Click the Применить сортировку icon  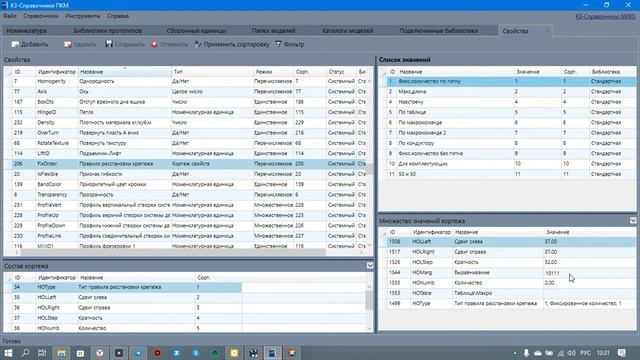point(198,44)
